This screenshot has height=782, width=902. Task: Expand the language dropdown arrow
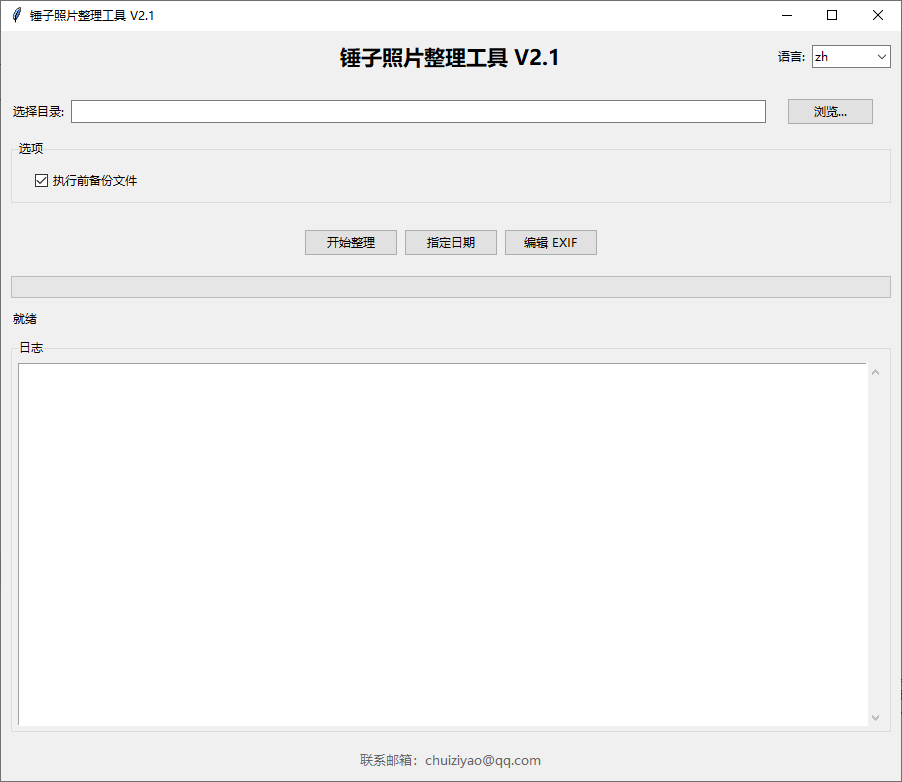pos(882,57)
